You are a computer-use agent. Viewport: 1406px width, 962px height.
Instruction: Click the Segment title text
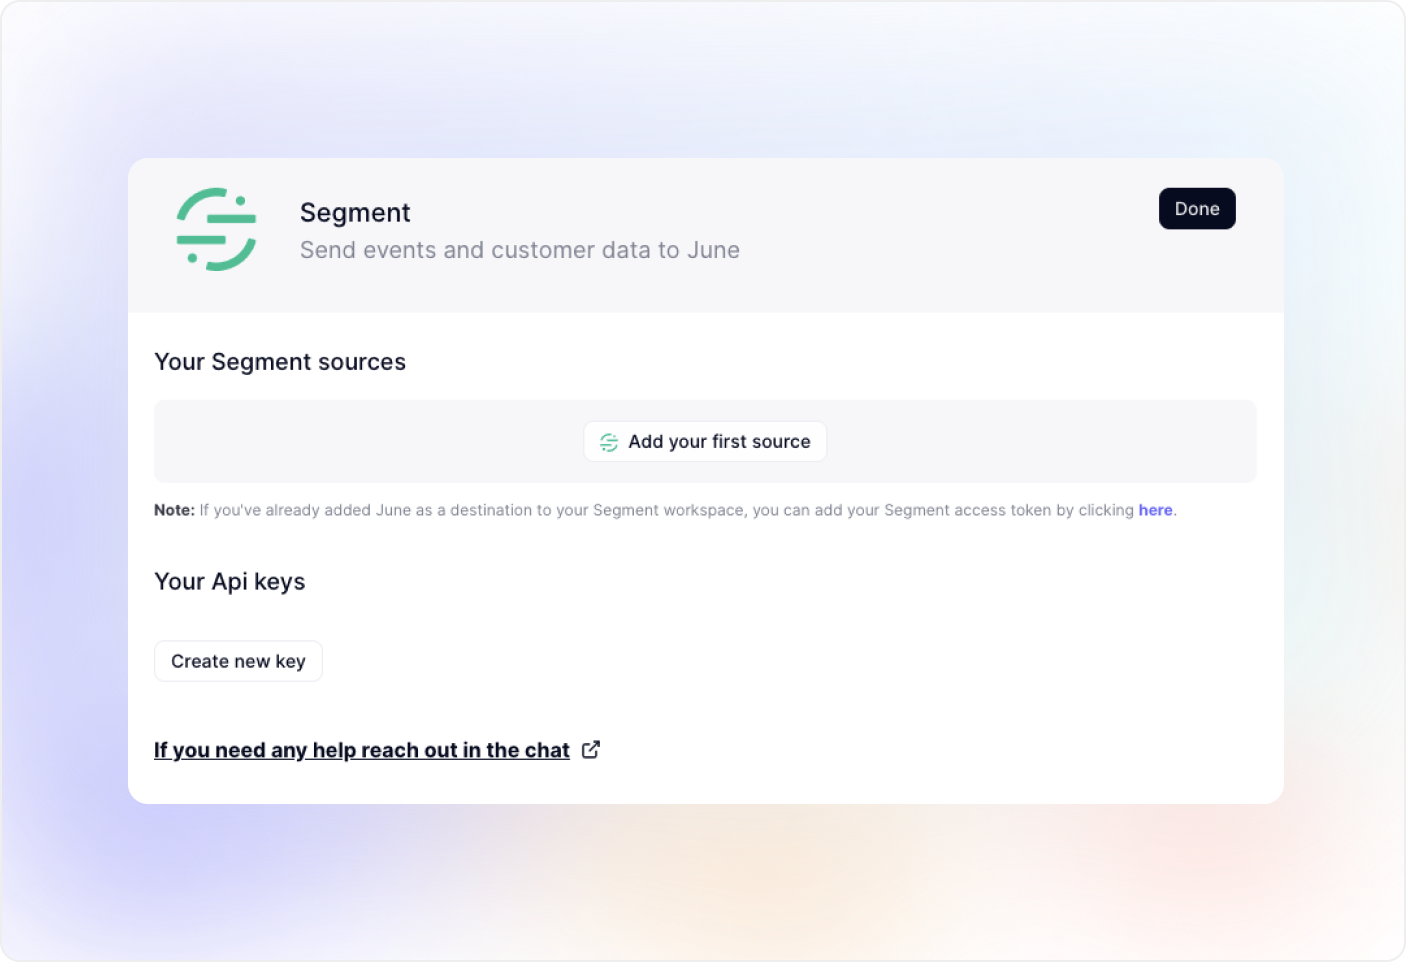355,212
